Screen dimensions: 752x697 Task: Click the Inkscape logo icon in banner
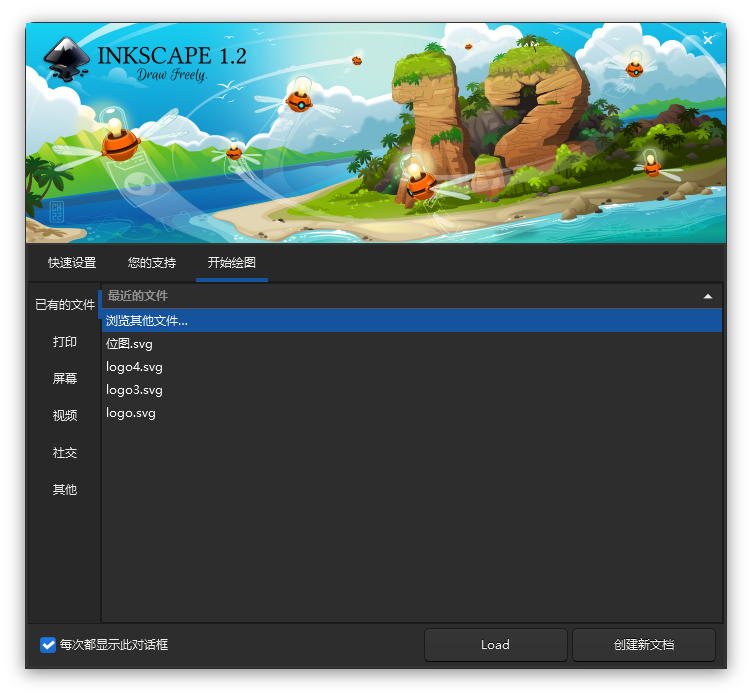click(x=67, y=59)
